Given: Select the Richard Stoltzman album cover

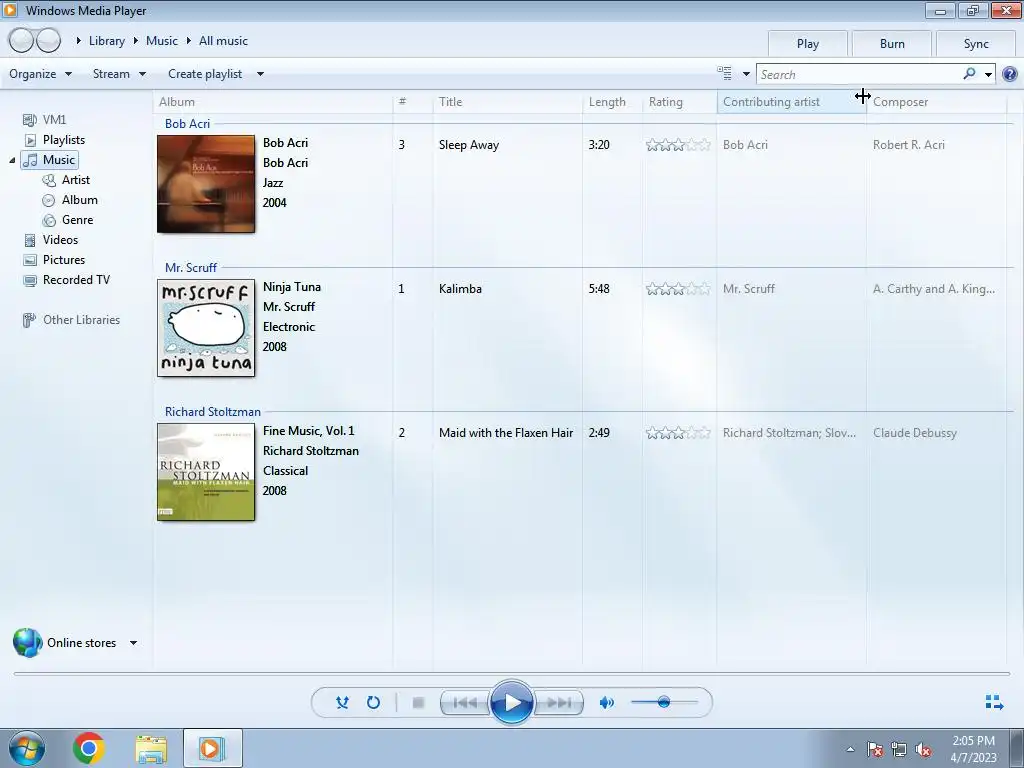Looking at the screenshot, I should pos(206,472).
